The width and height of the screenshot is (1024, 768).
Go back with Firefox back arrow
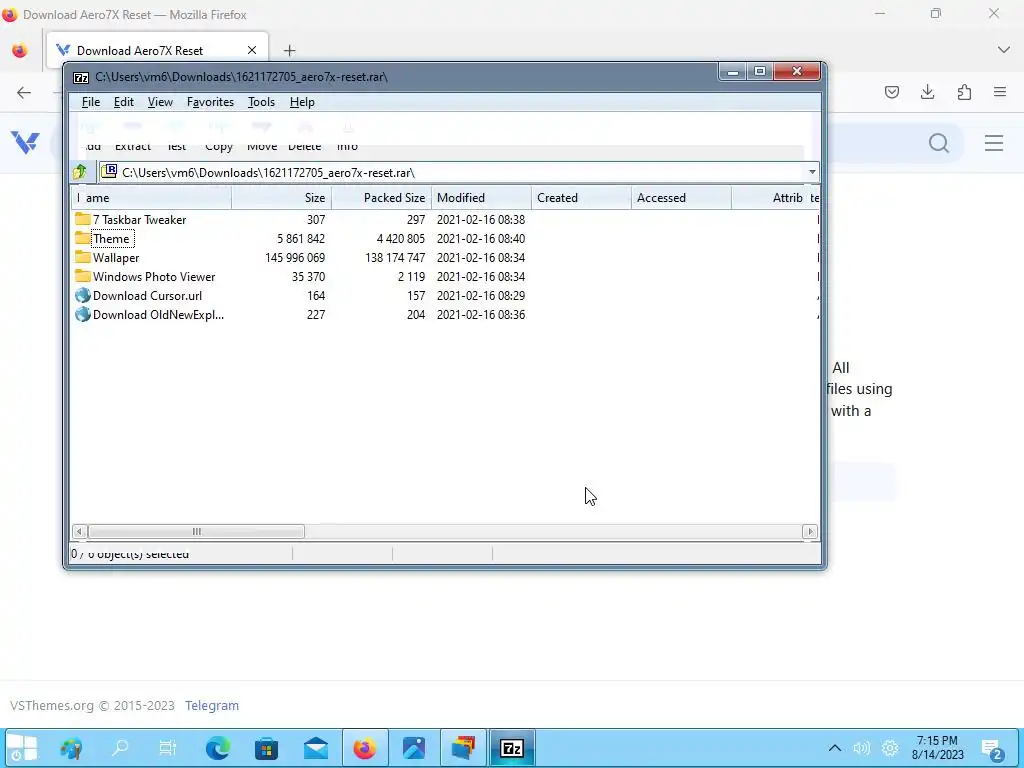24,92
